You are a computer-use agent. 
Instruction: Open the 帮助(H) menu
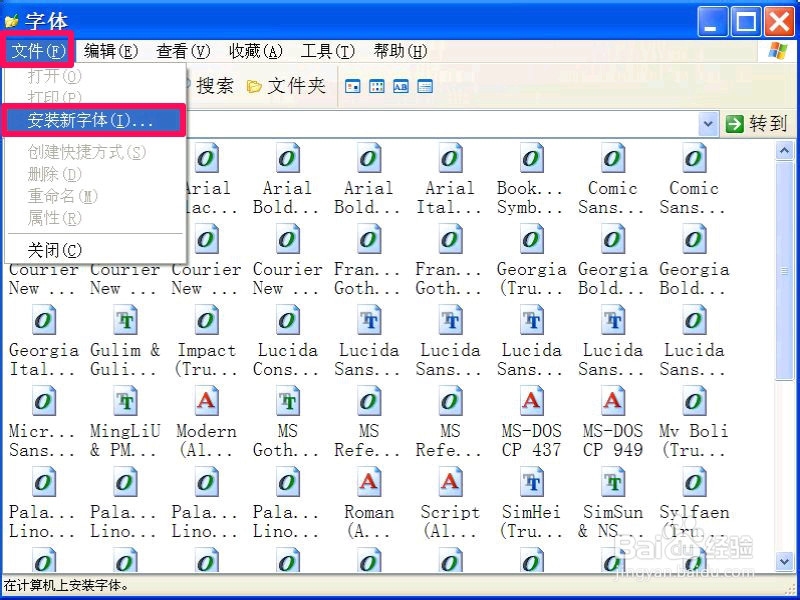400,51
